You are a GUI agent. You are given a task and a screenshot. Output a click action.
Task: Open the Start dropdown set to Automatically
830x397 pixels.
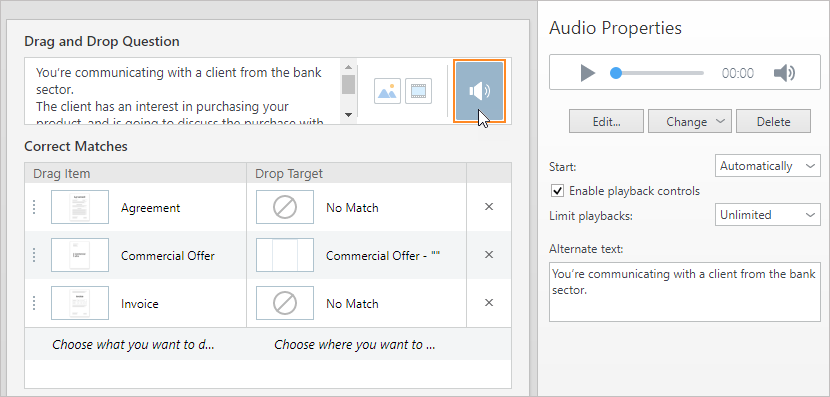pos(768,166)
